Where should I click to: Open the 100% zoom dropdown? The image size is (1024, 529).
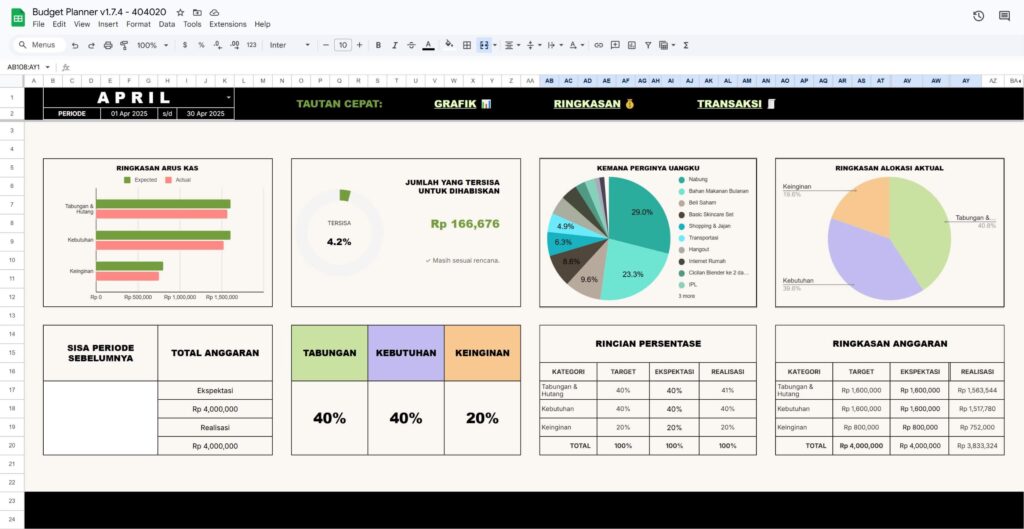152,45
